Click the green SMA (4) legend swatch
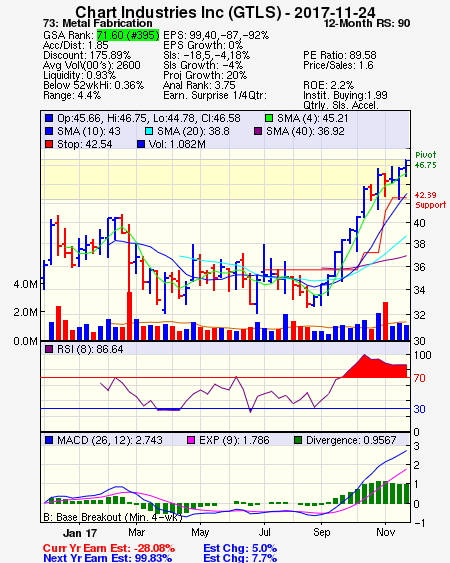 (269, 118)
